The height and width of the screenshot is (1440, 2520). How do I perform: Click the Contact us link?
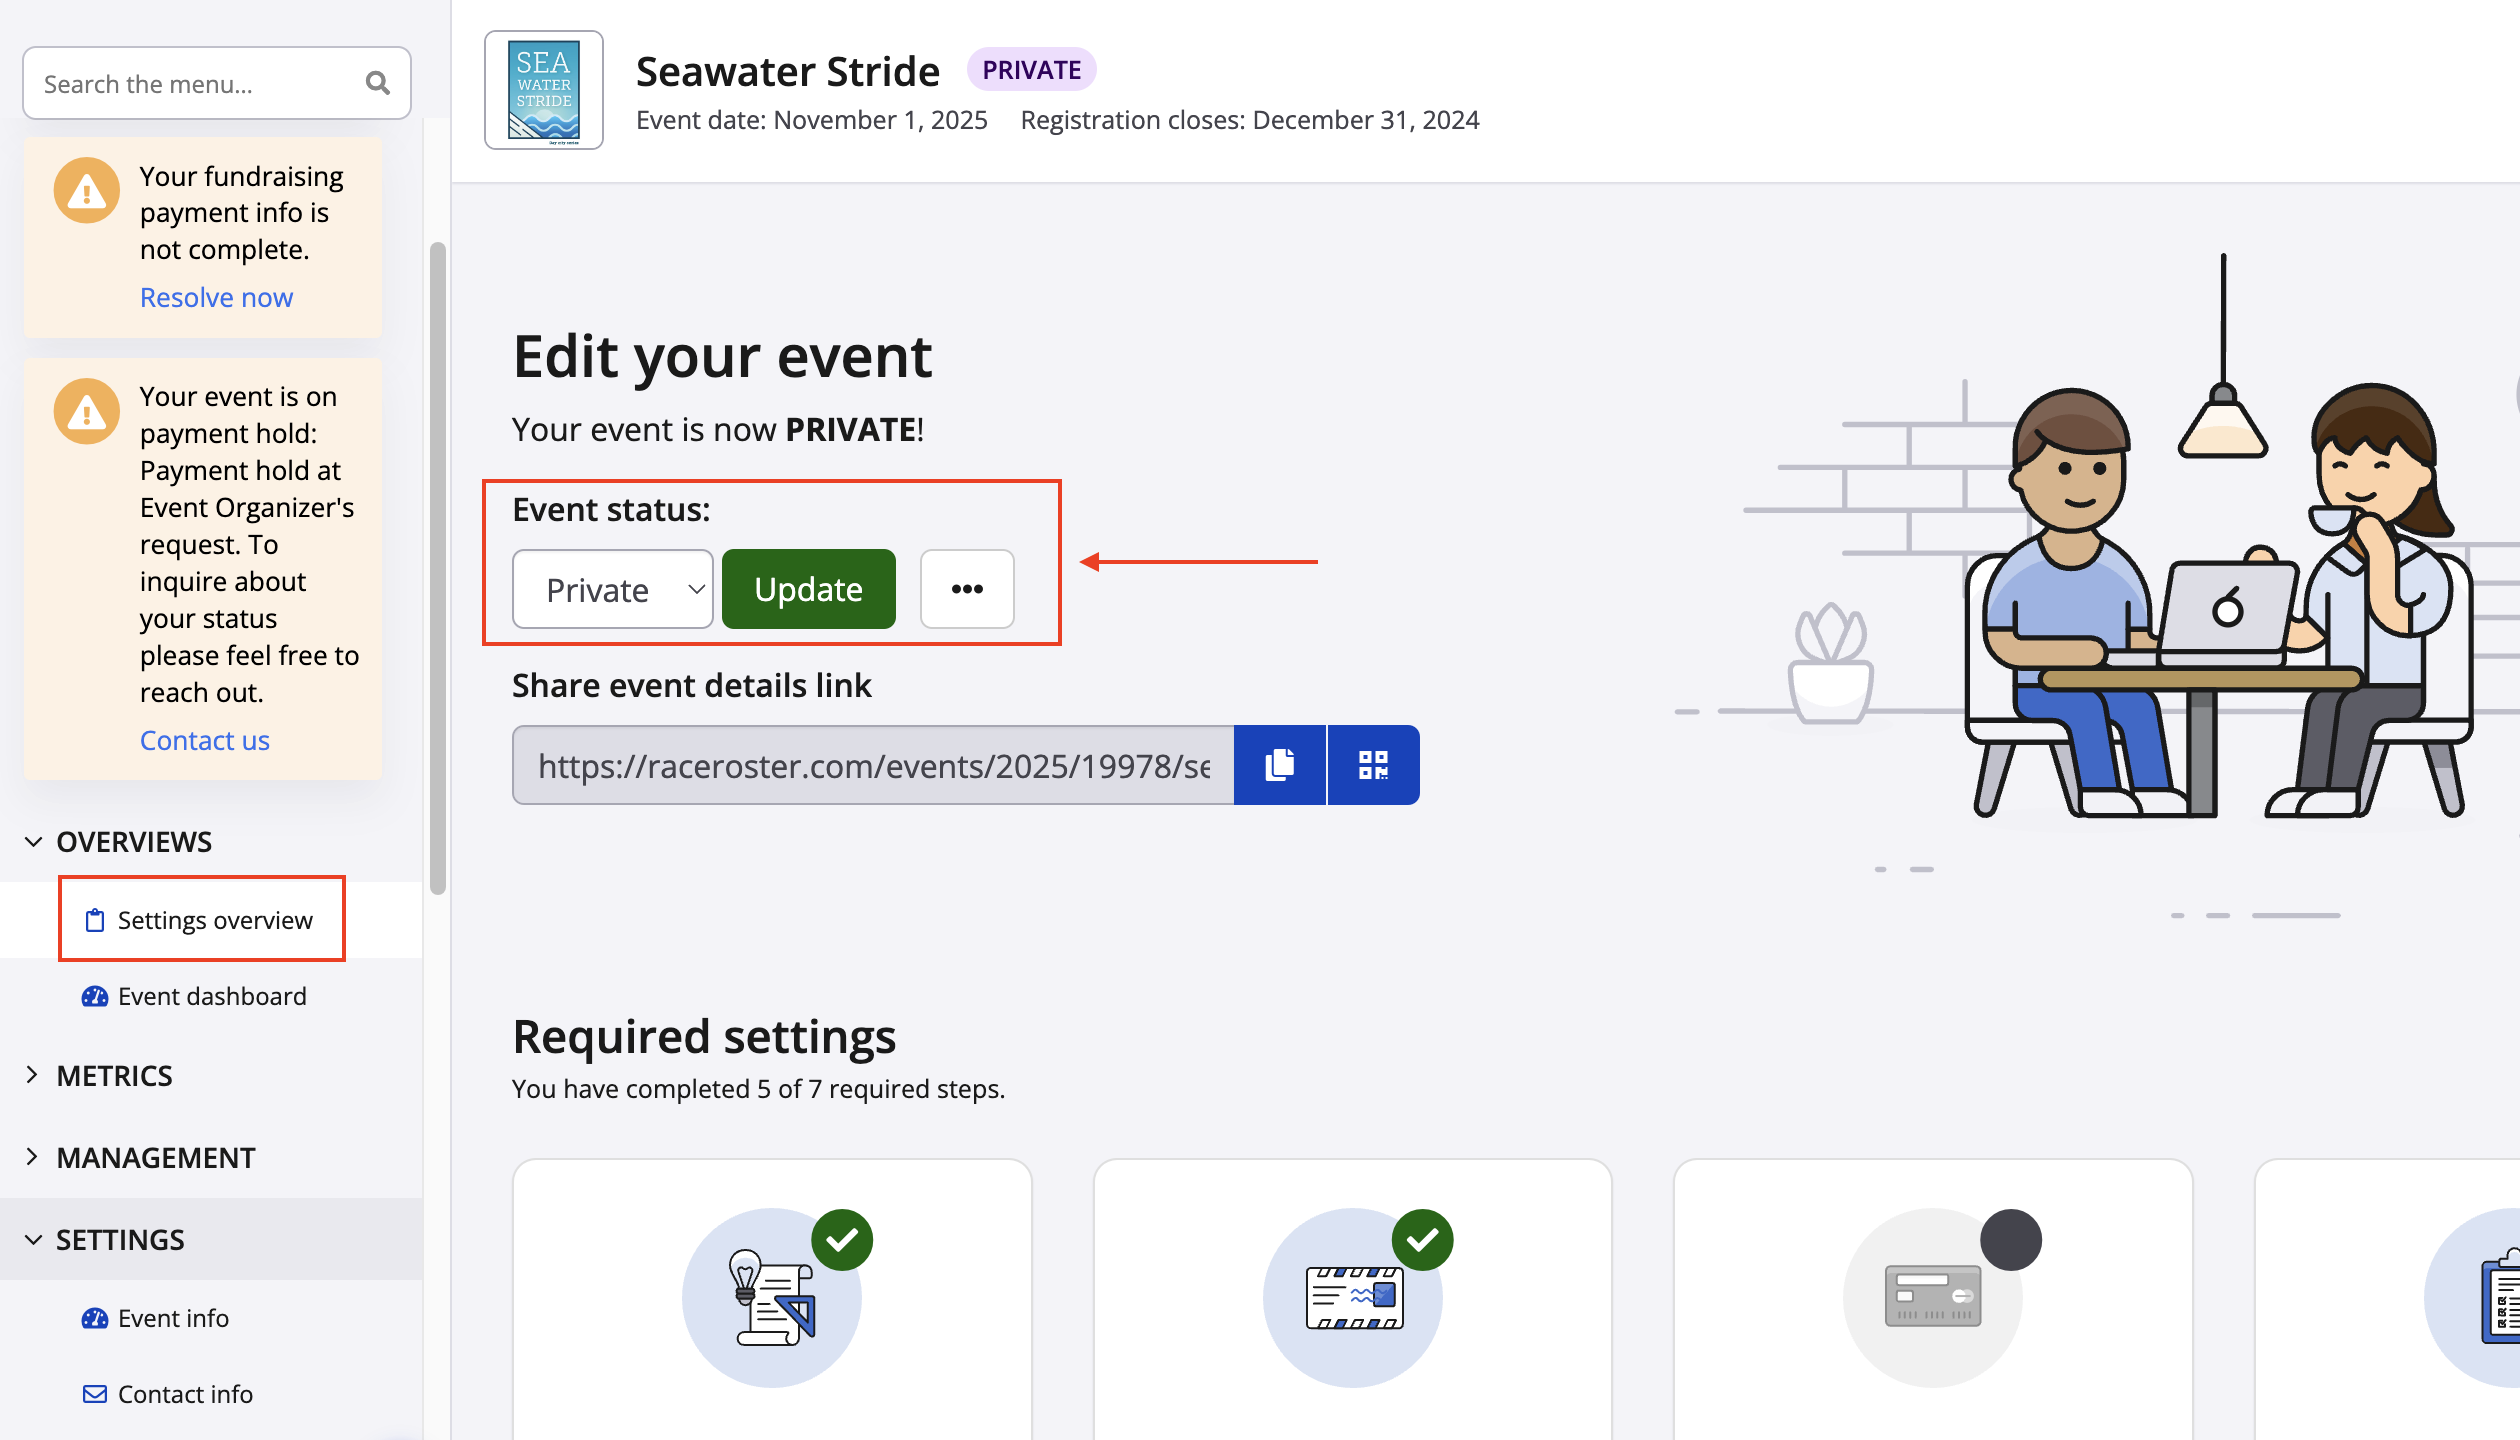(x=204, y=740)
